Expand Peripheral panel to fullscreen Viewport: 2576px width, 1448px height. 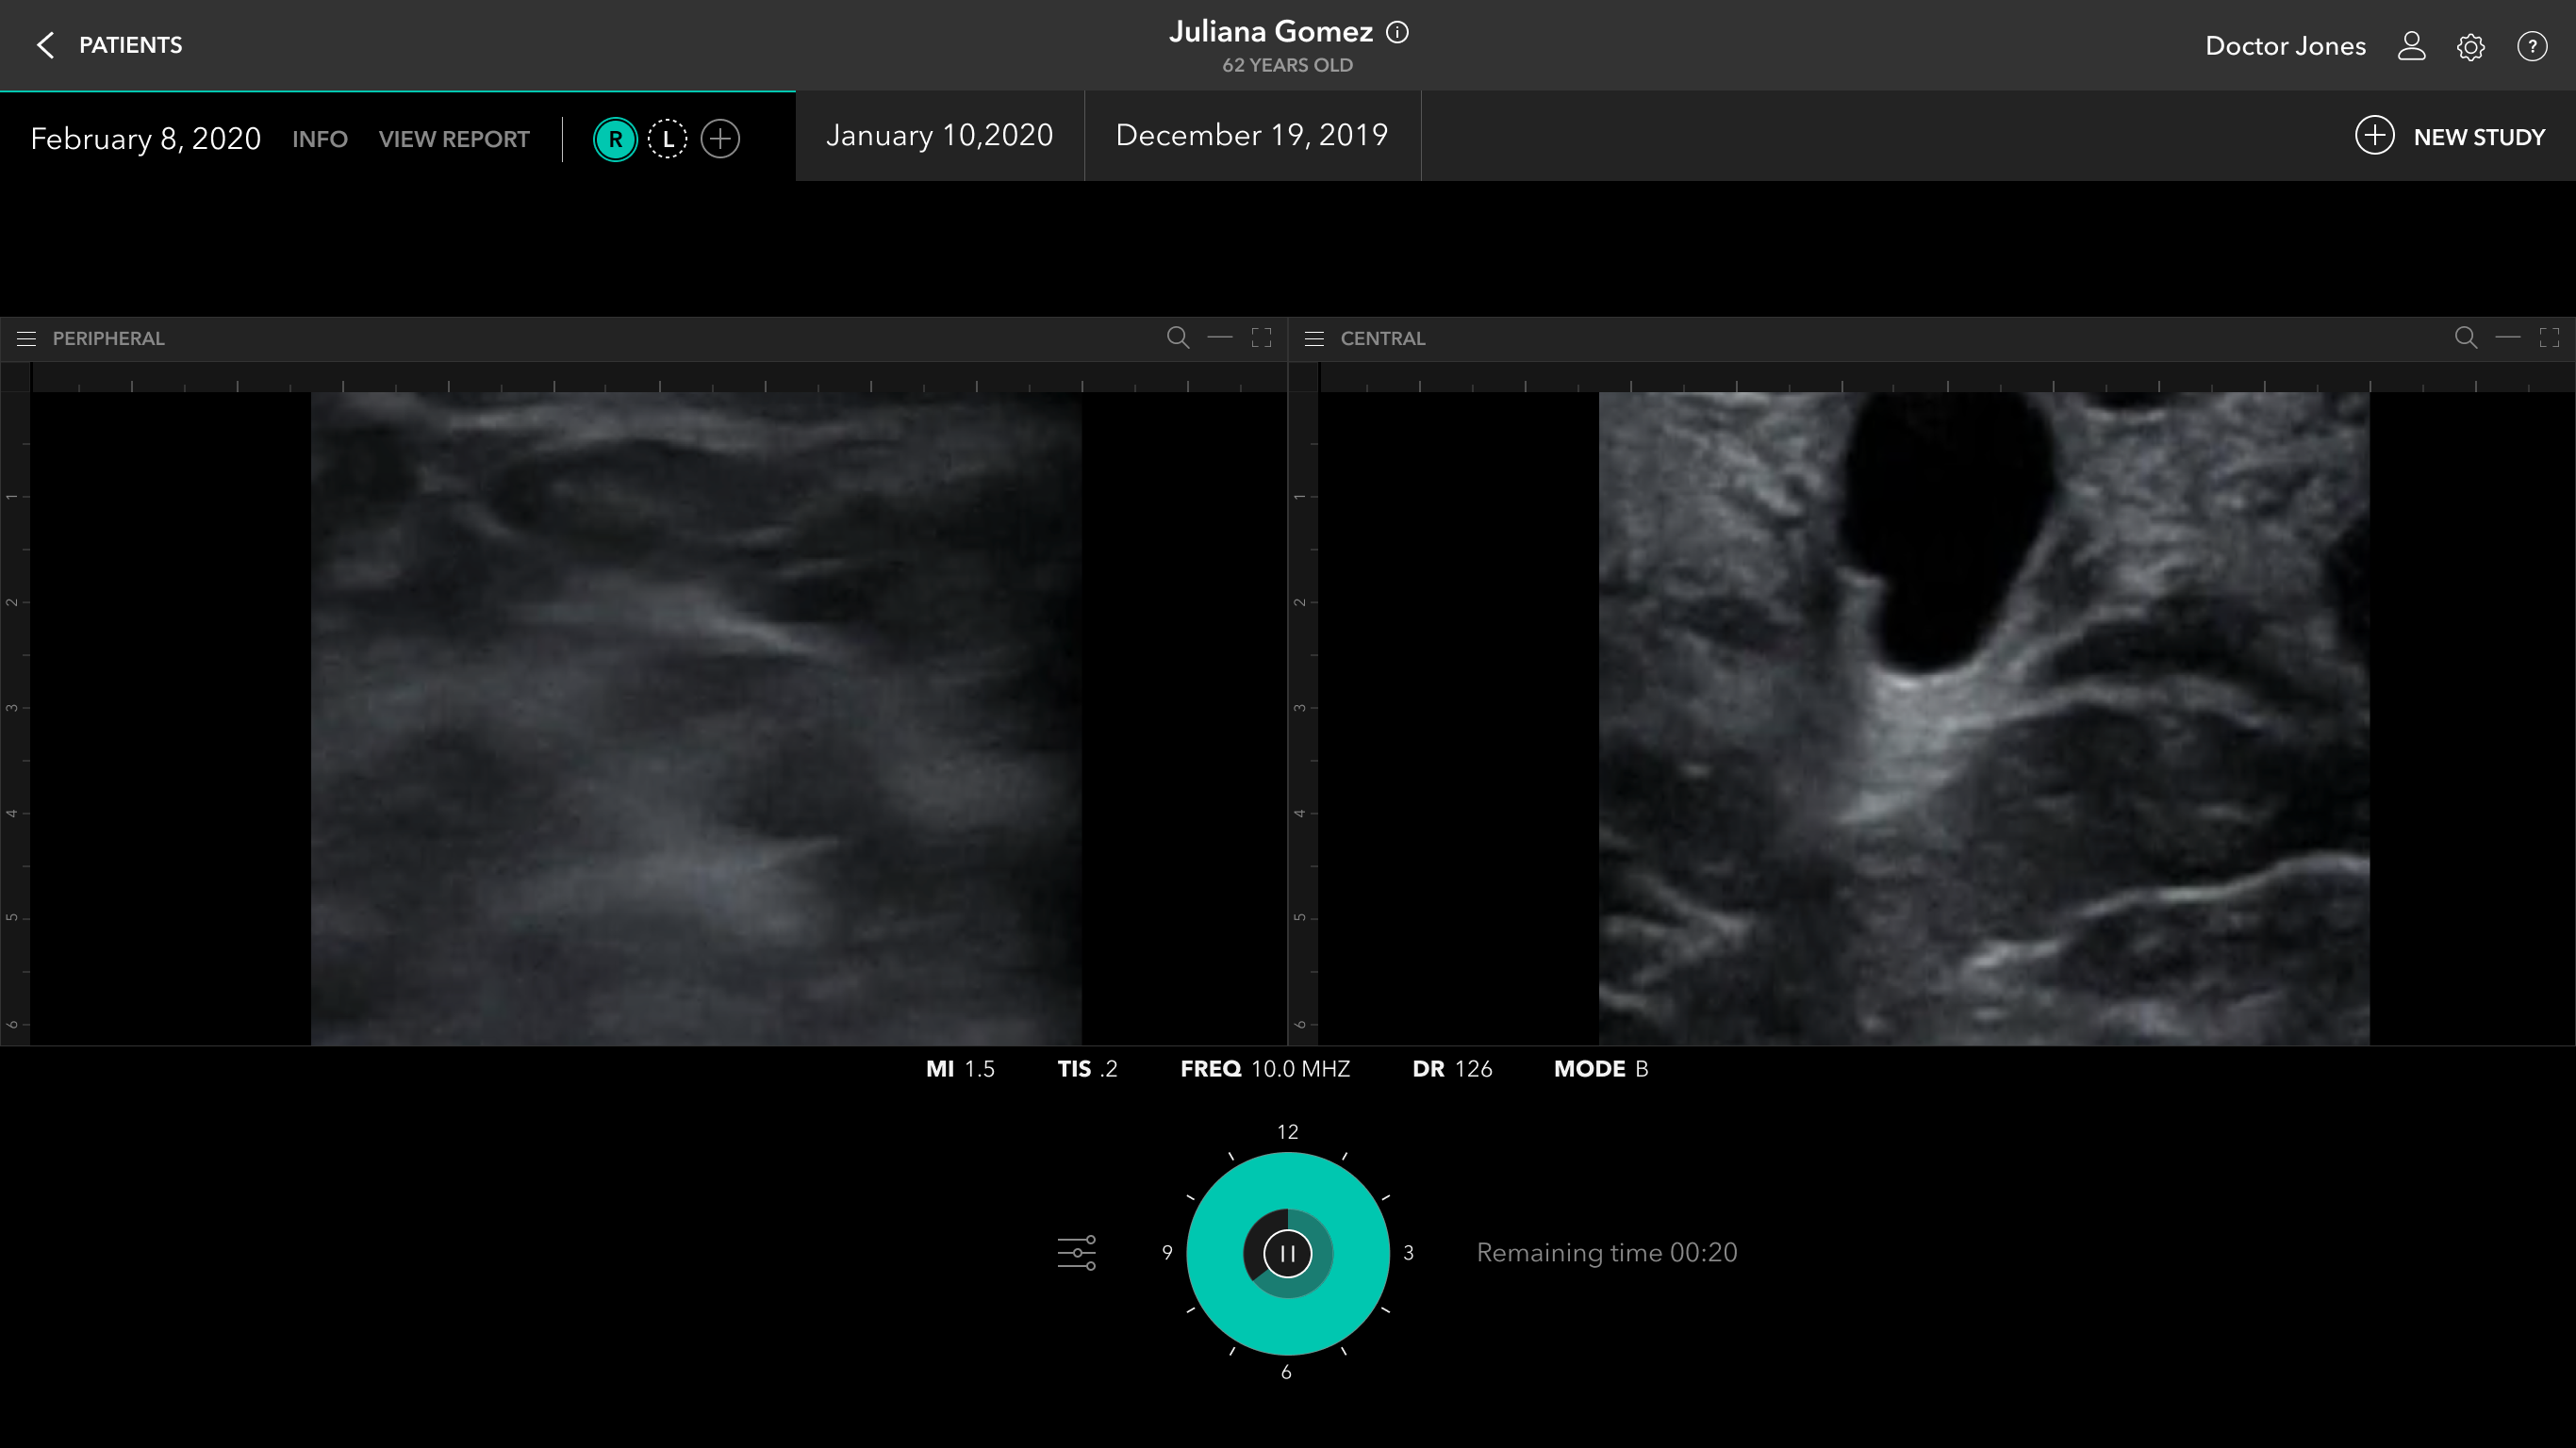pos(1261,338)
